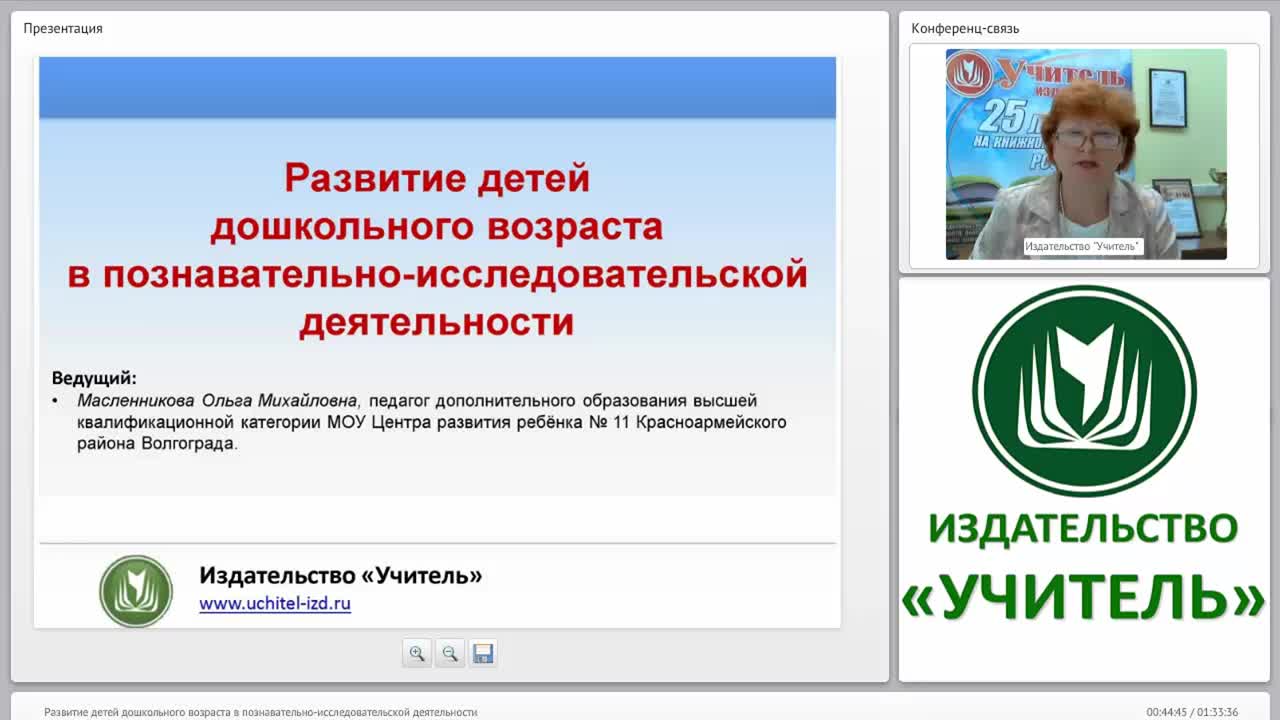This screenshot has height=720, width=1280.
Task: Click the 'Издательство «Учитель»' text in slide footer
Action: [340, 575]
